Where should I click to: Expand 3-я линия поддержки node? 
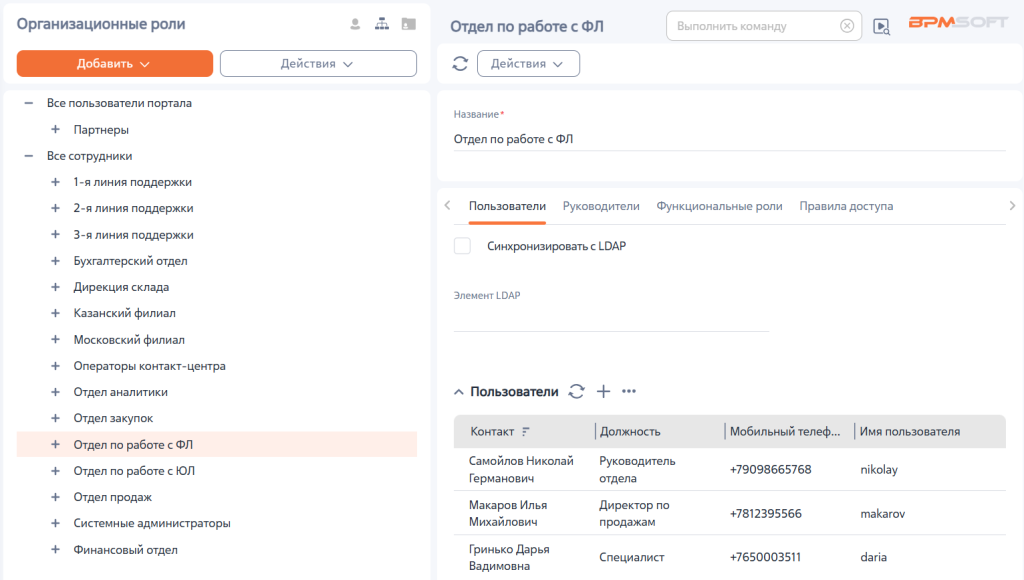(x=56, y=234)
